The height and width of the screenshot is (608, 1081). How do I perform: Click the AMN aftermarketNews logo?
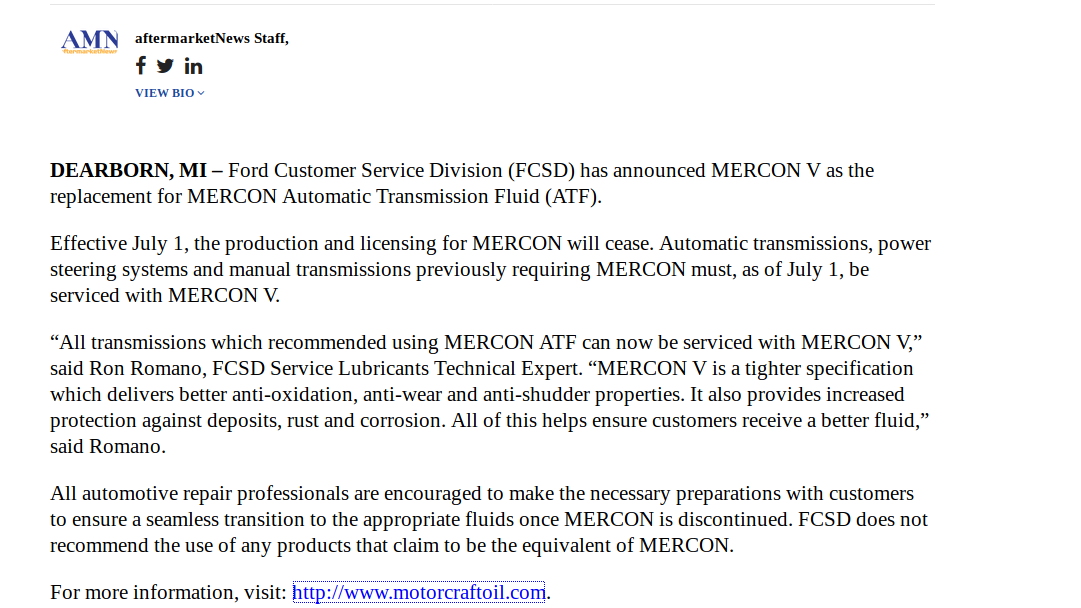coord(90,42)
